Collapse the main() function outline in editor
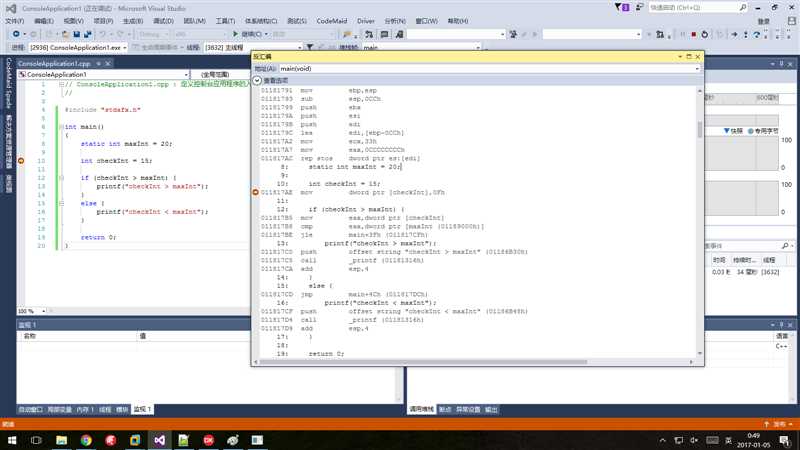The image size is (800, 450). [61, 127]
